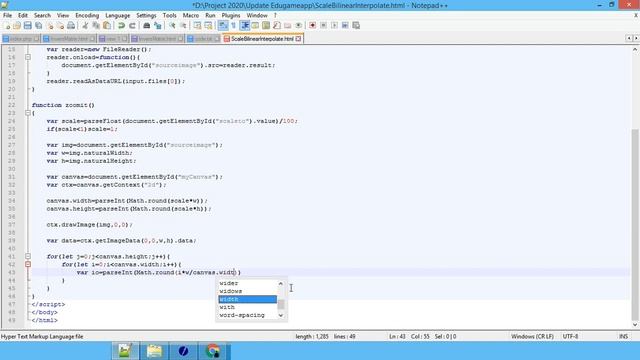Toggle Show All Characters pilcrow icon
This screenshot has height=360, width=640.
233,25
